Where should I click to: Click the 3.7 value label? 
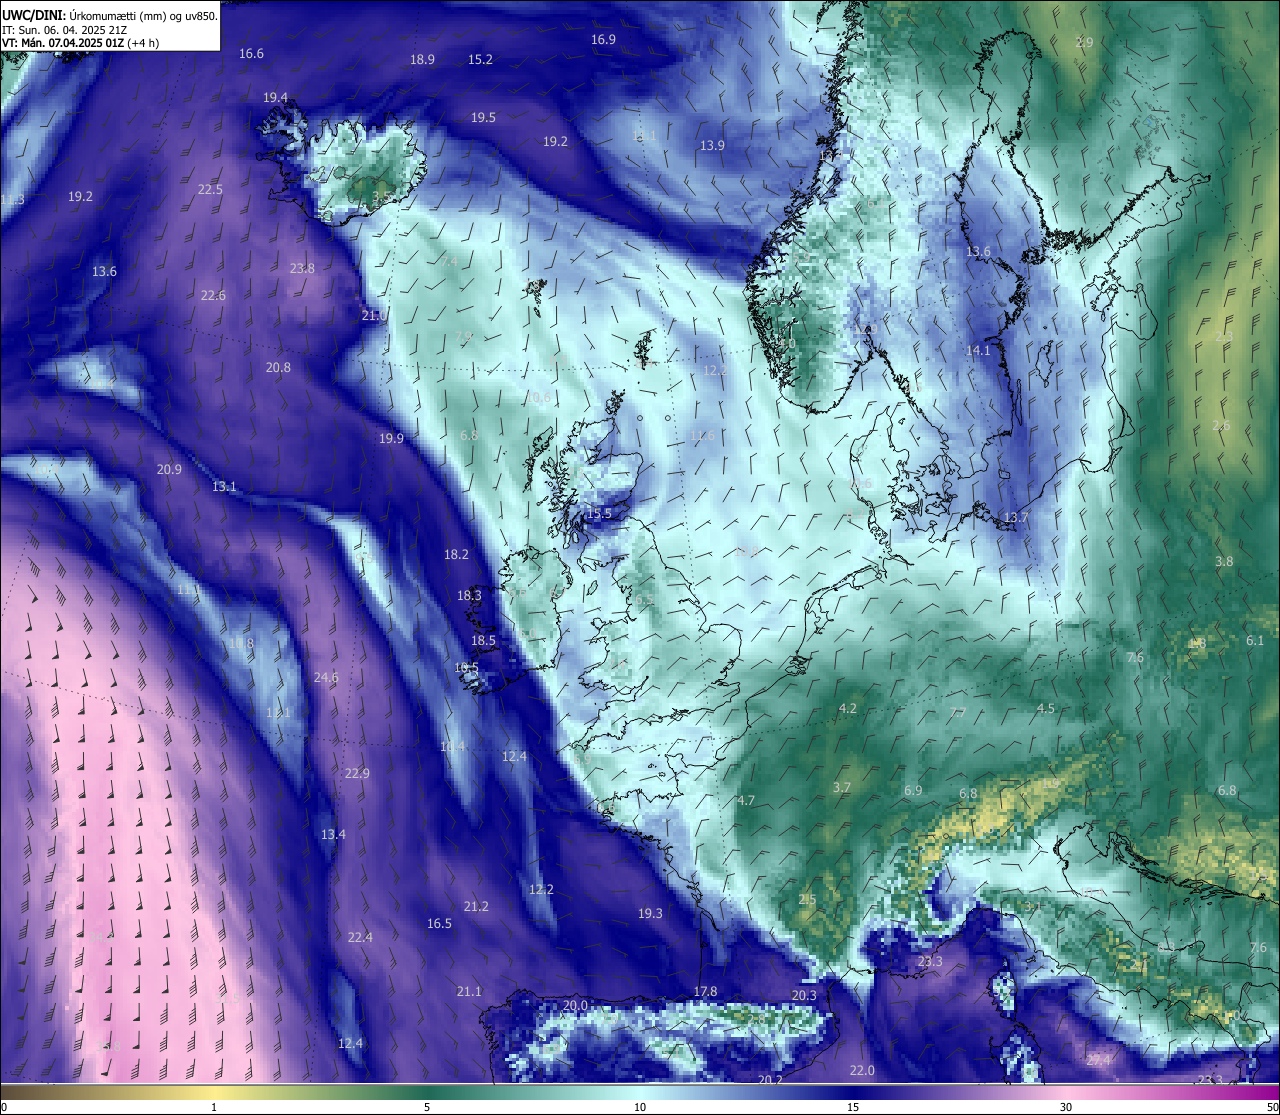tap(842, 788)
